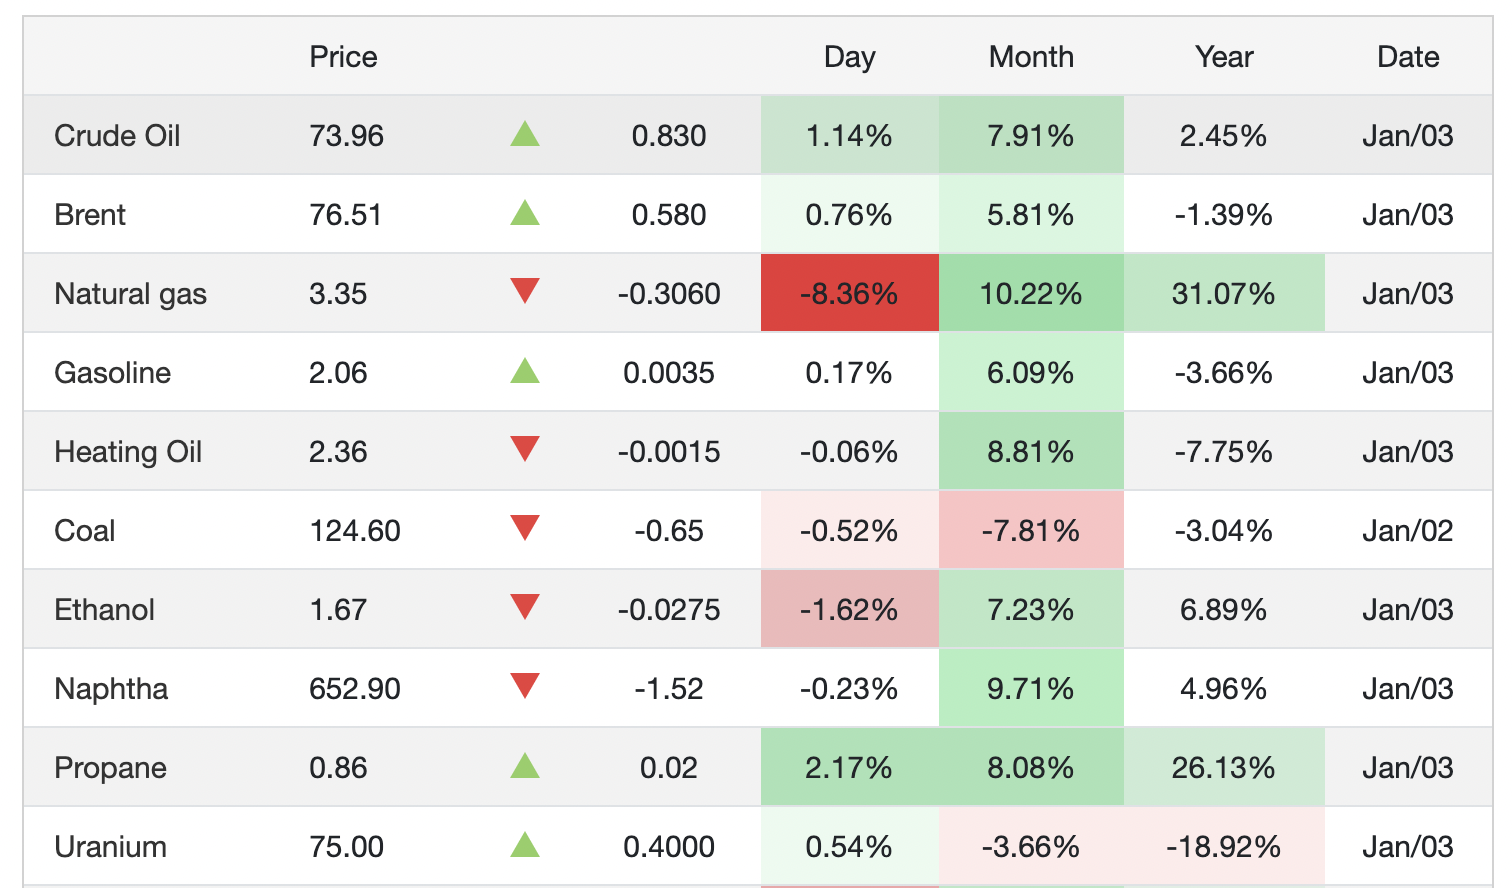Click the Jan/02 date in Coal row

1408,531
